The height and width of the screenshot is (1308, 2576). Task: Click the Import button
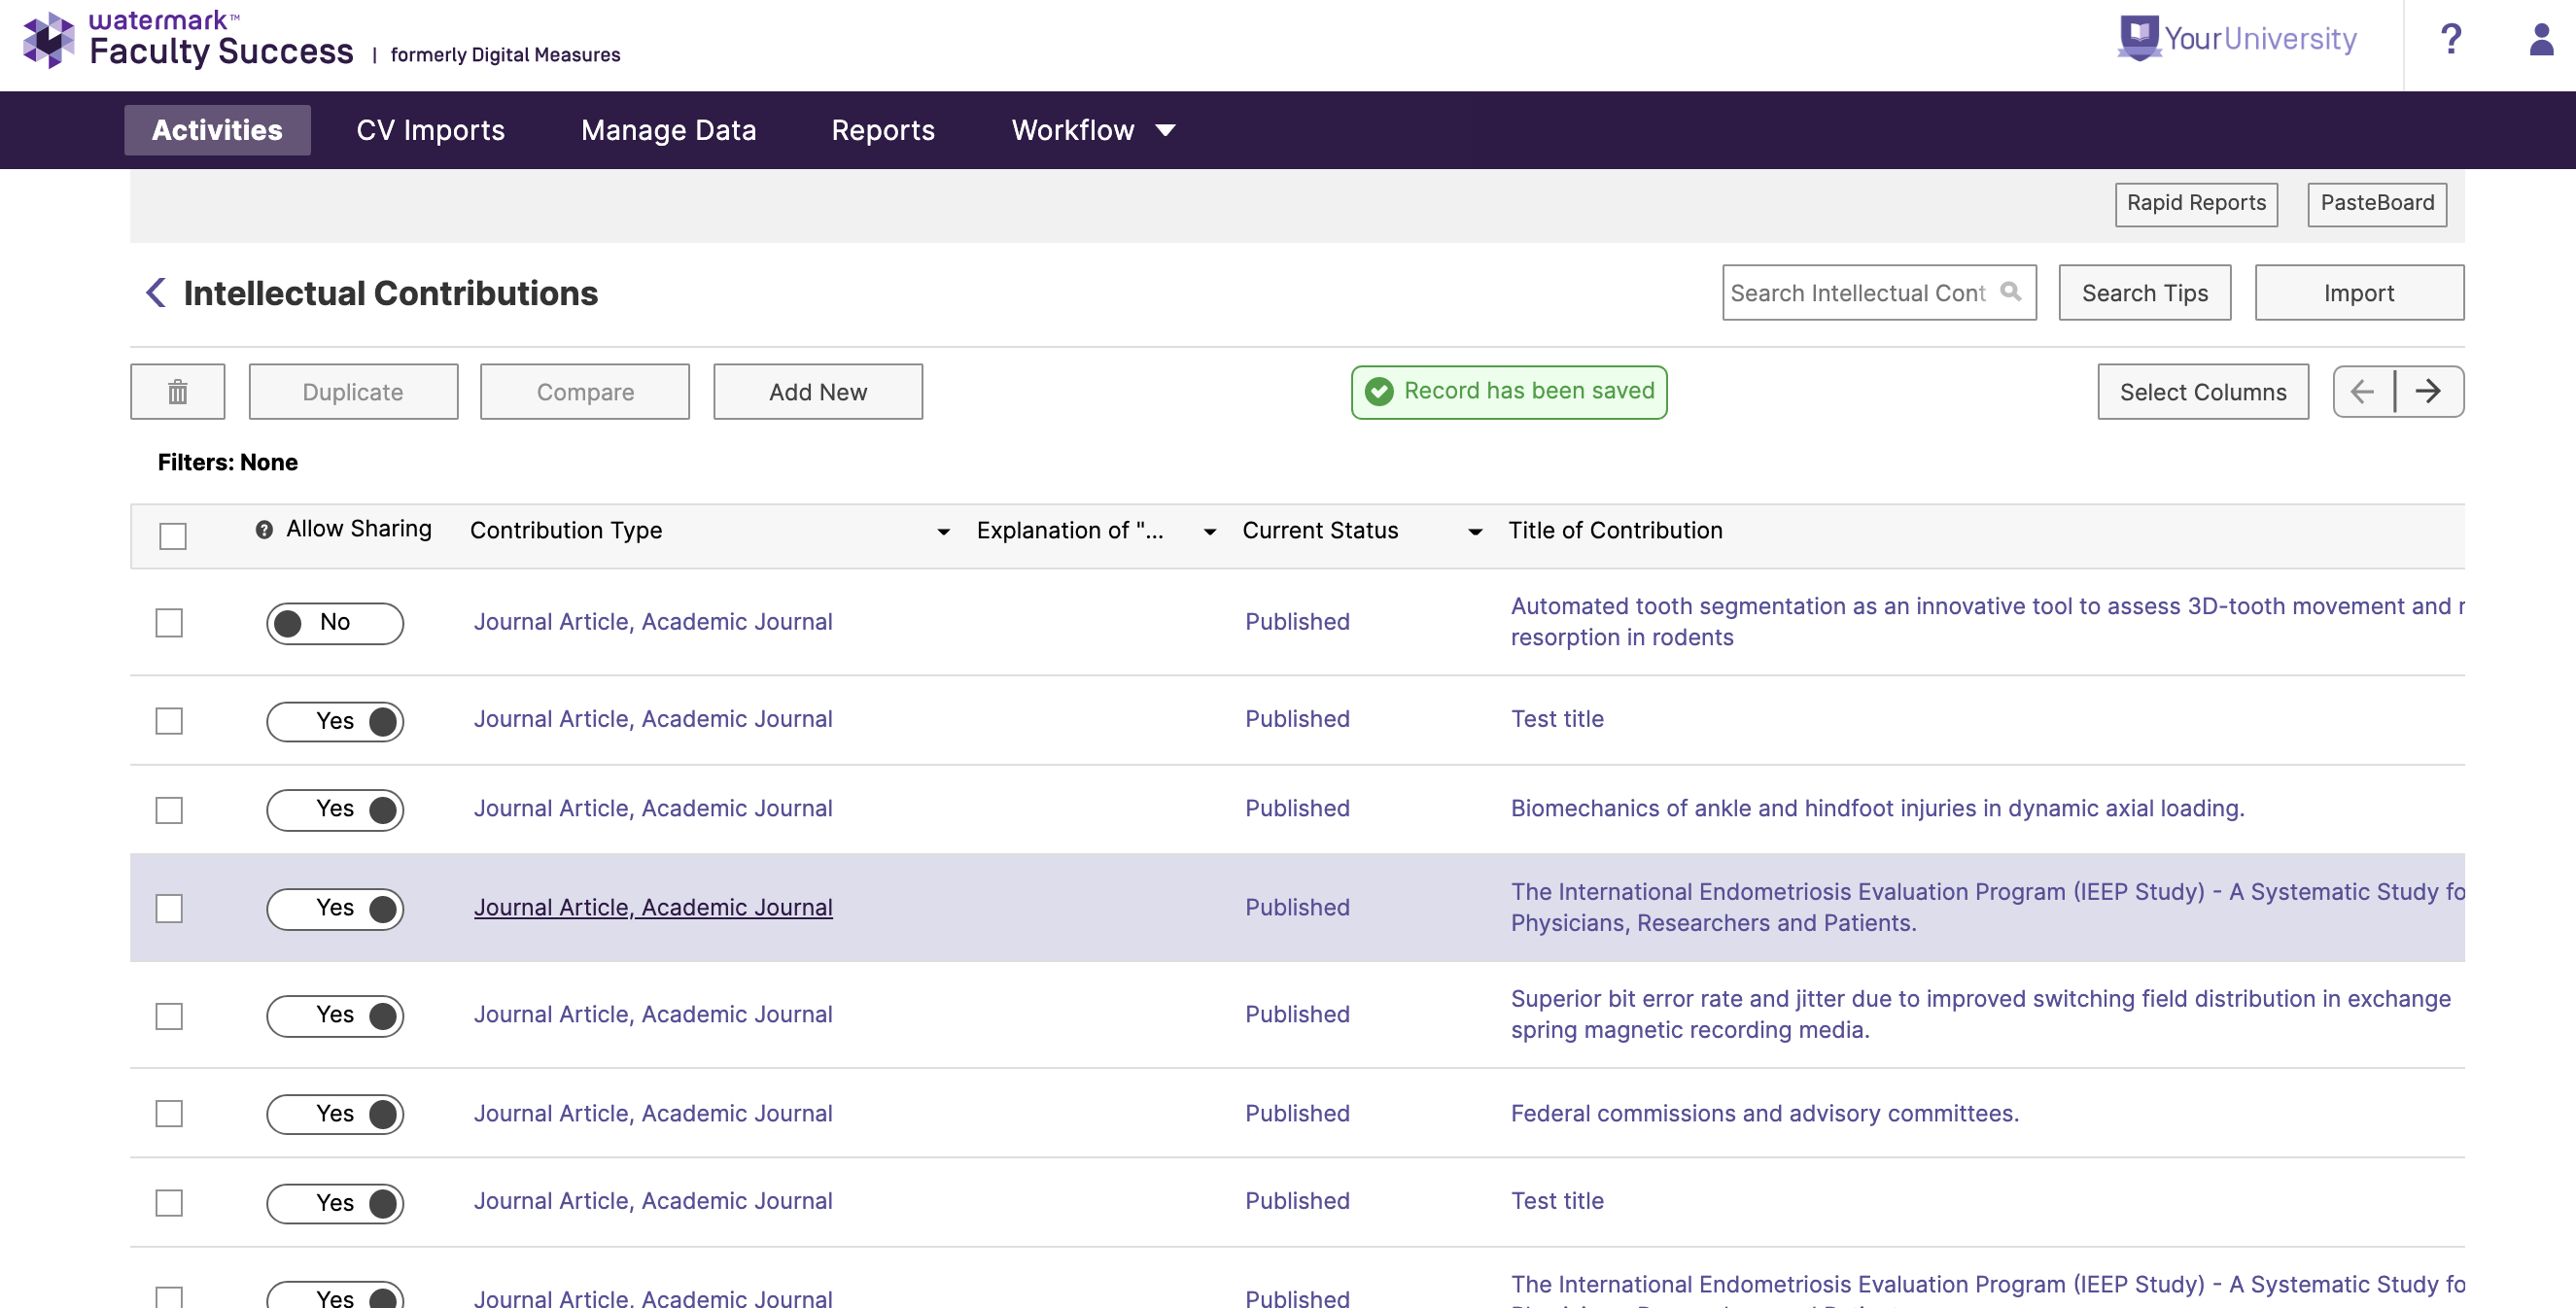tap(2359, 293)
